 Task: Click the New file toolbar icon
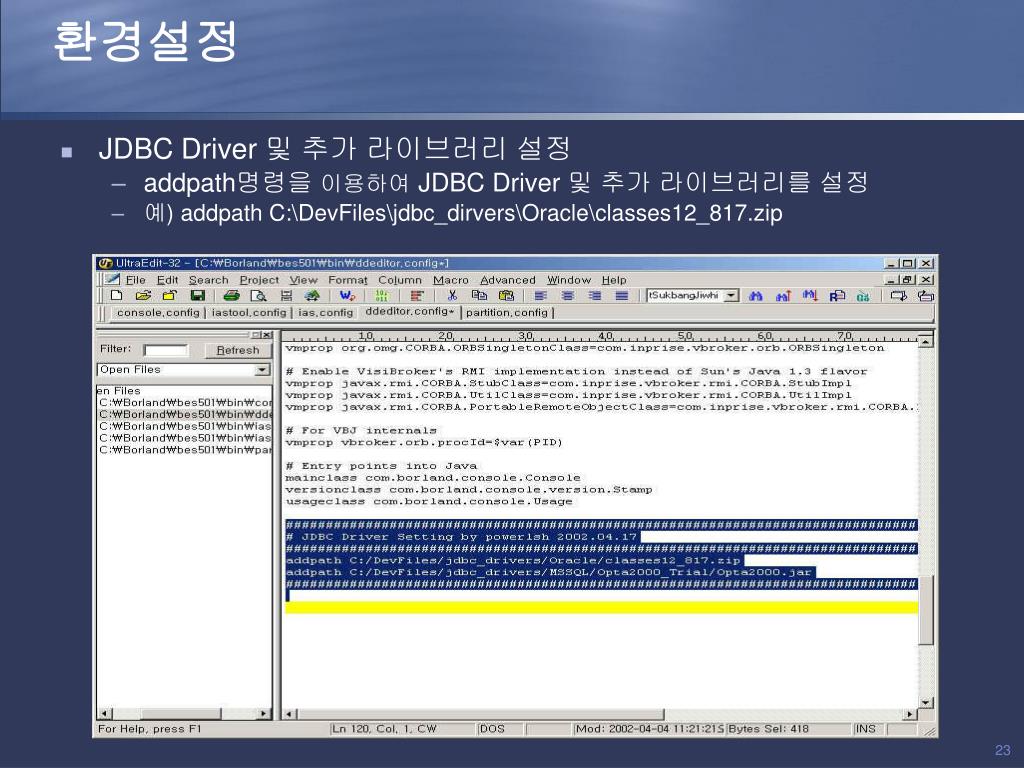pyautogui.click(x=117, y=296)
